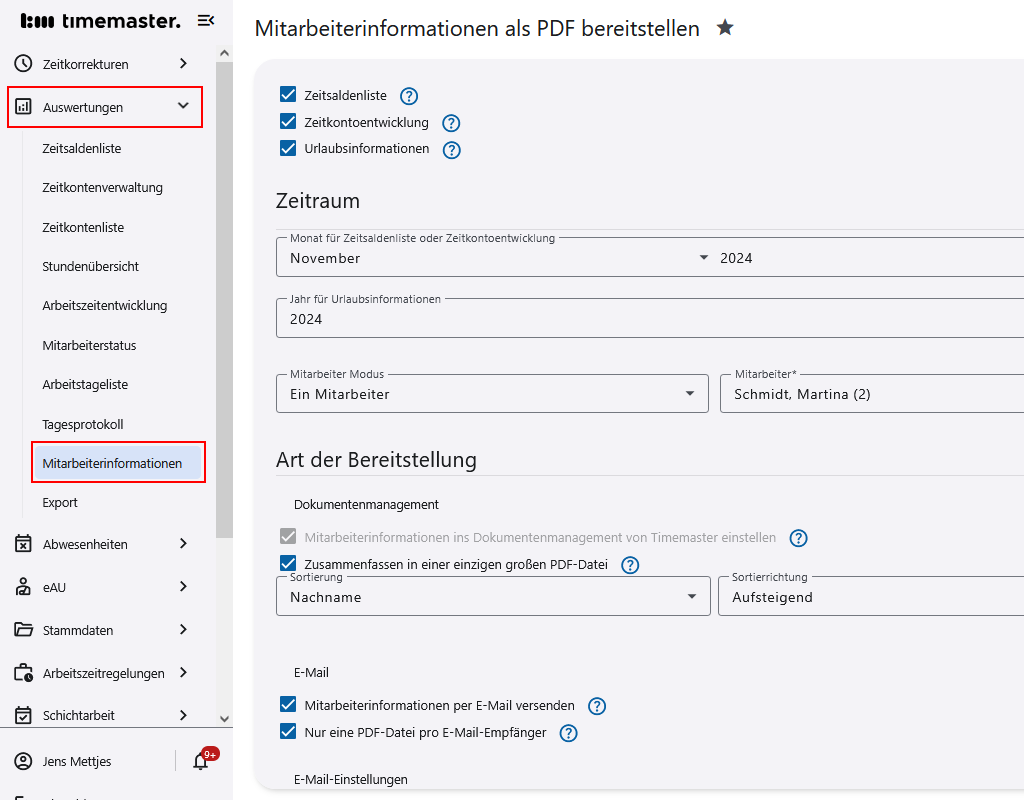Select Tagesprotokoll in sidebar menu

[x=83, y=424]
